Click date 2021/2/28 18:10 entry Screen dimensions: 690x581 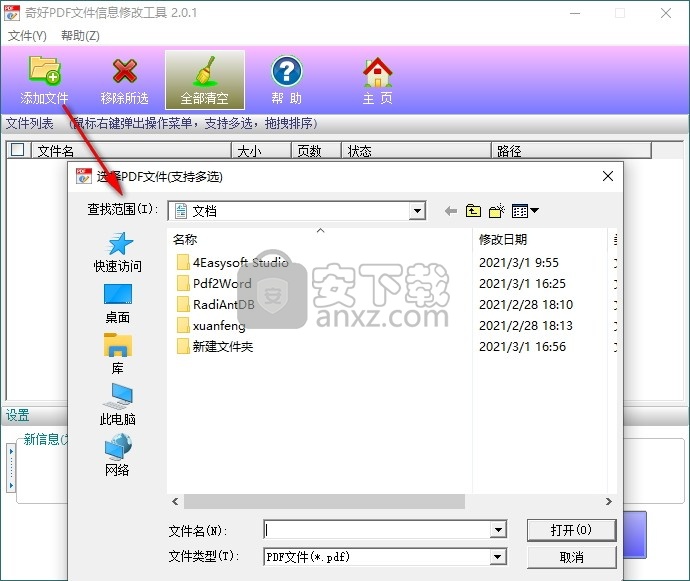click(x=526, y=305)
